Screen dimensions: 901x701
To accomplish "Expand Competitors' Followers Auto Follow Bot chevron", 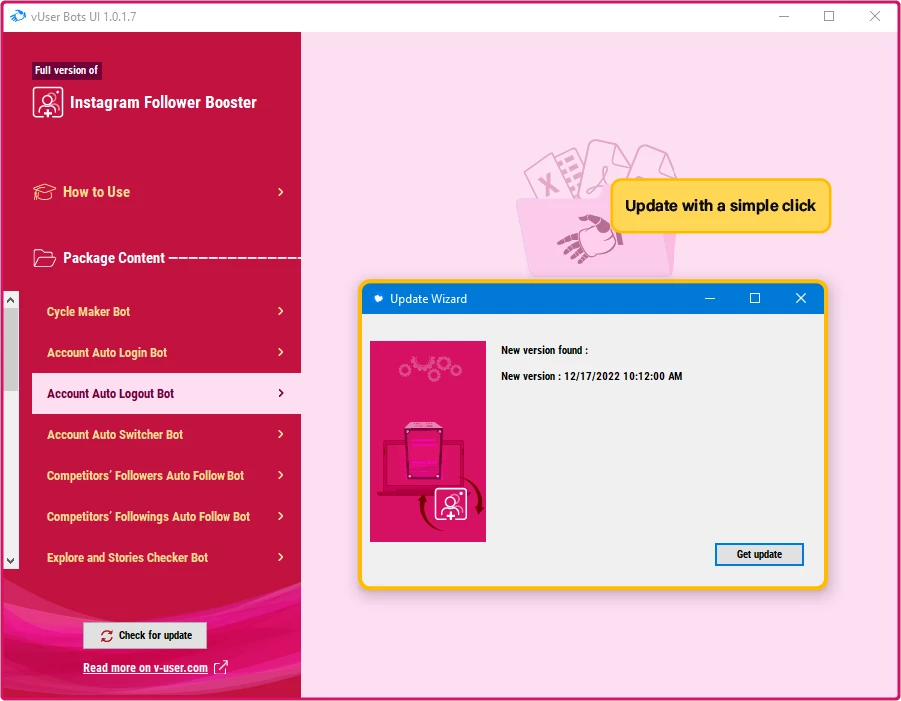I will pyautogui.click(x=280, y=475).
